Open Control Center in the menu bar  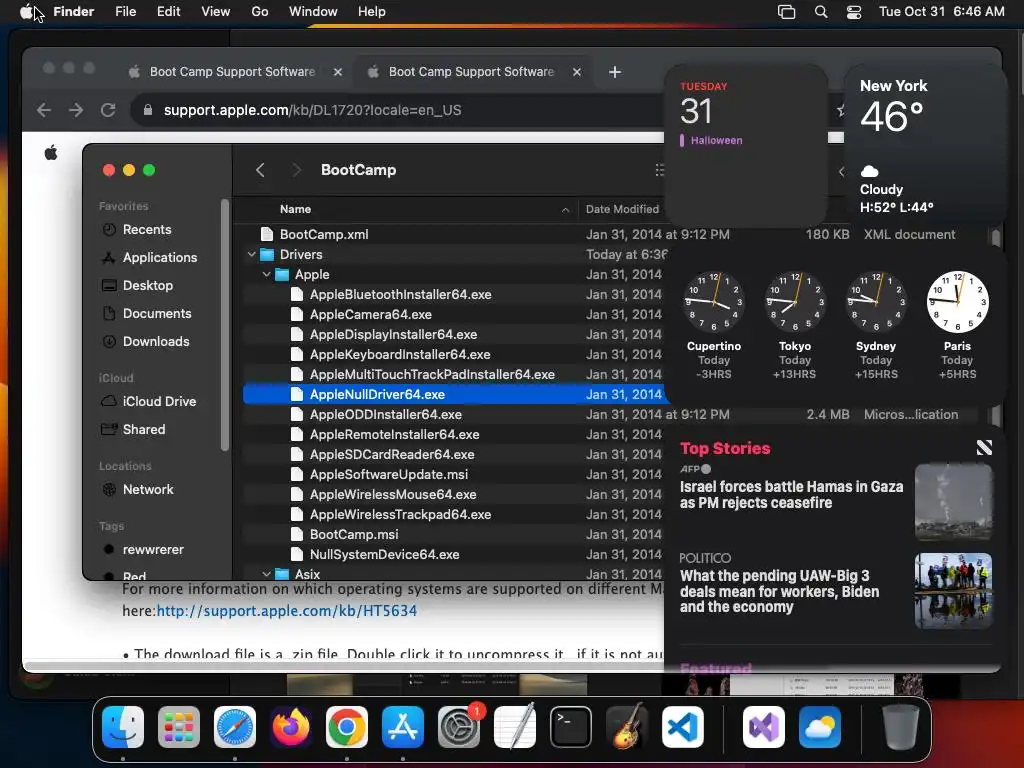pyautogui.click(x=854, y=12)
